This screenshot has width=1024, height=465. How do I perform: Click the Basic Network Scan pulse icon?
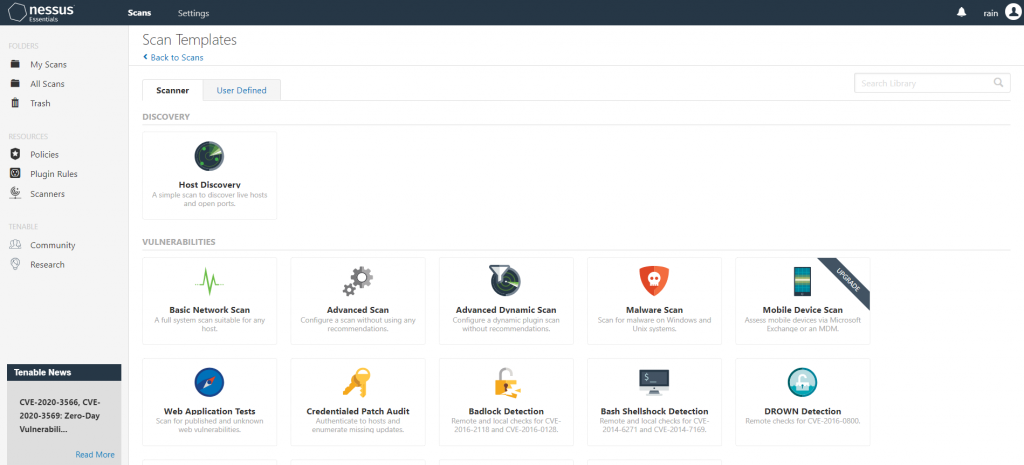coord(209,281)
